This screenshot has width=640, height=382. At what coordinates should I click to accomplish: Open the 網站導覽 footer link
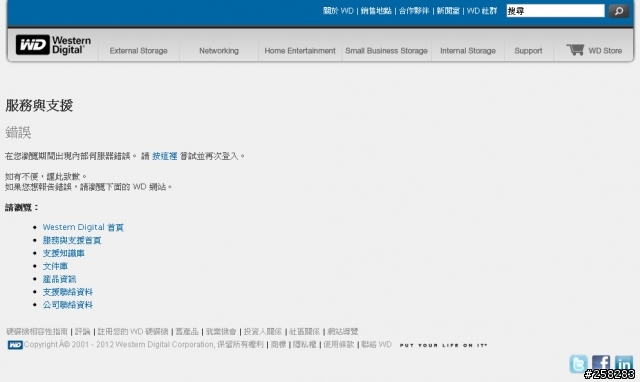342,331
